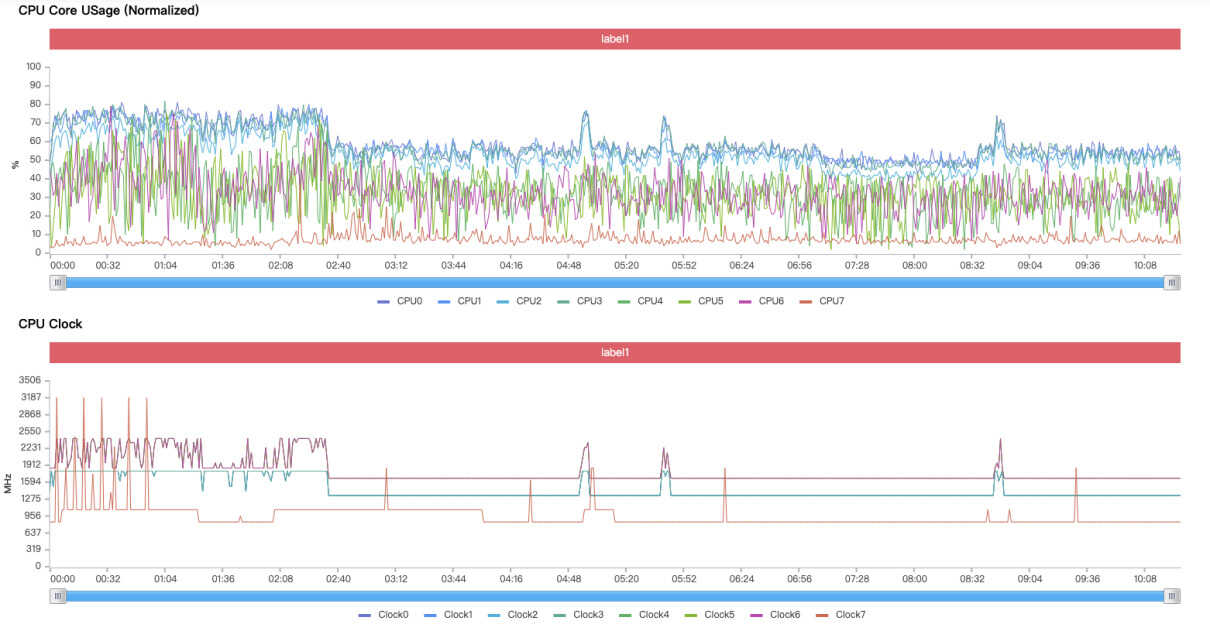The width and height of the screenshot is (1210, 631).
Task: Click left zoom handle of CPU usage slider
Action: pyautogui.click(x=58, y=282)
